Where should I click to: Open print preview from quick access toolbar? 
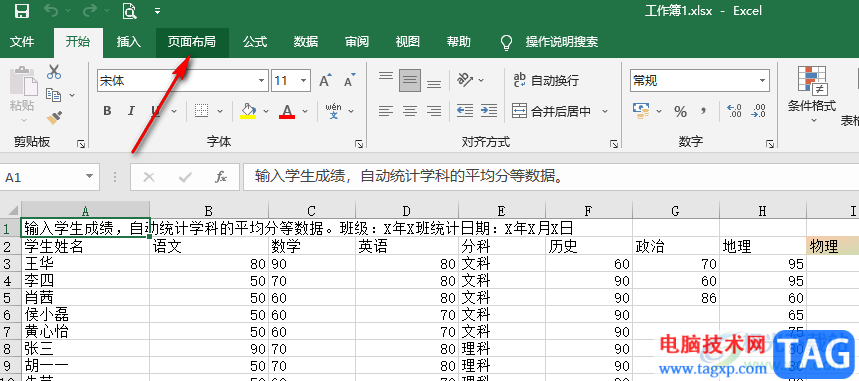click(x=130, y=10)
